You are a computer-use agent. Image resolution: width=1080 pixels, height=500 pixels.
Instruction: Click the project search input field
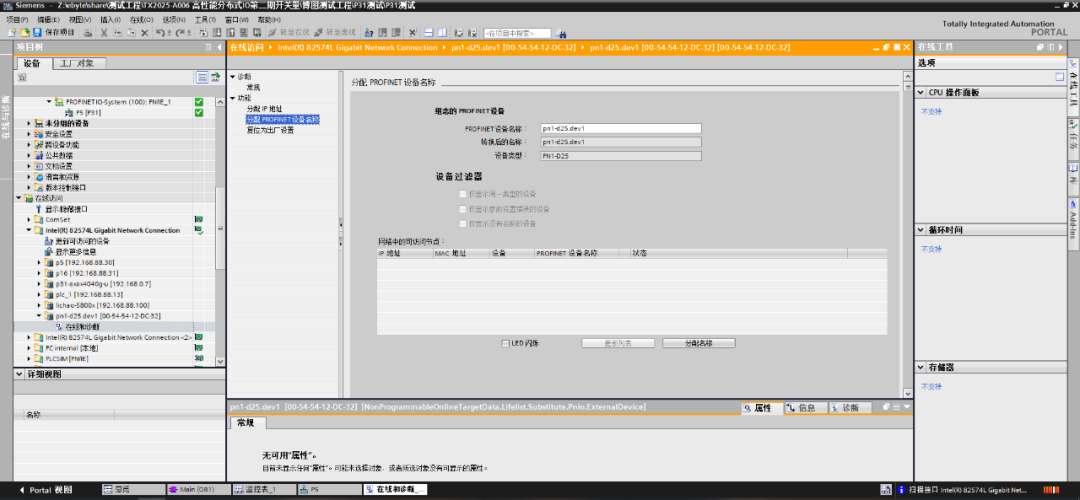[x=517, y=33]
